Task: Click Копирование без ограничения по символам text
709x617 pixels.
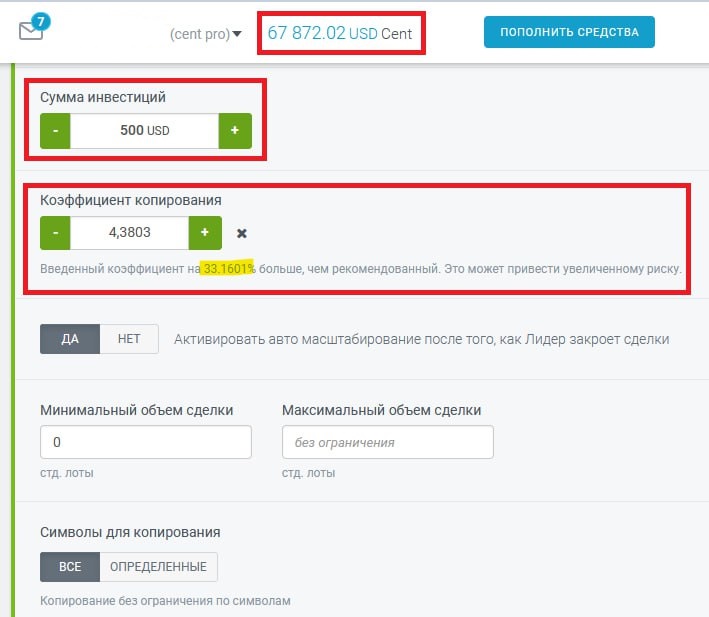Action: point(165,601)
